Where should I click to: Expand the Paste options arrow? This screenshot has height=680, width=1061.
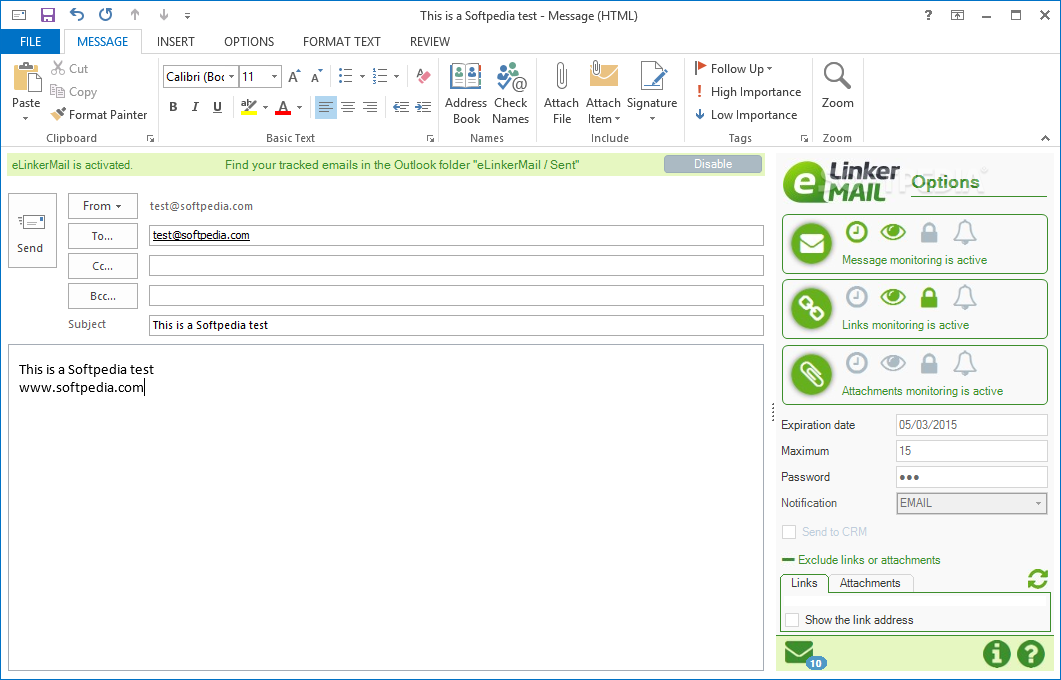[x=26, y=118]
